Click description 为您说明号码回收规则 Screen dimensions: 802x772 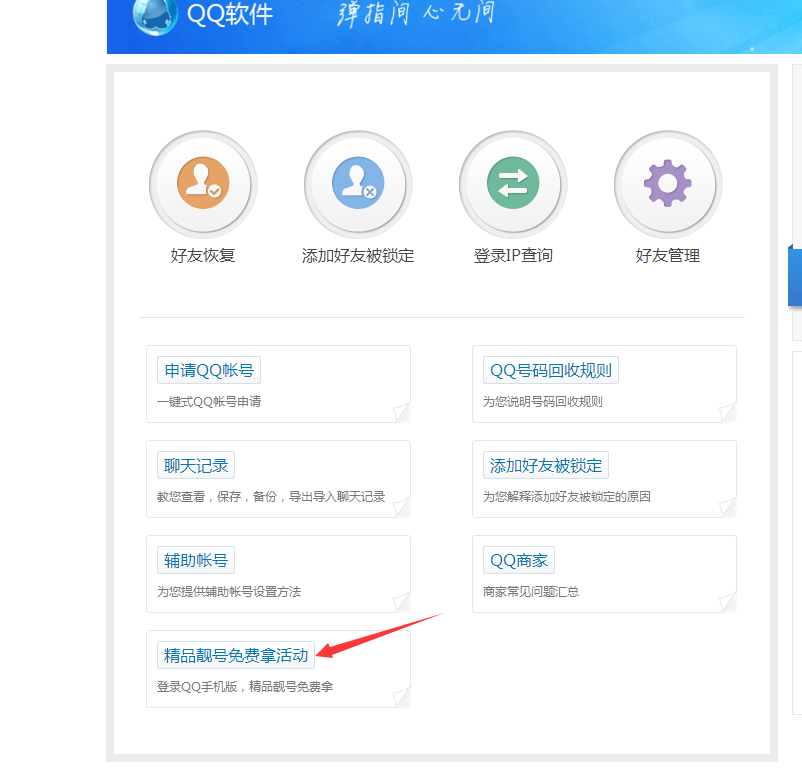543,402
